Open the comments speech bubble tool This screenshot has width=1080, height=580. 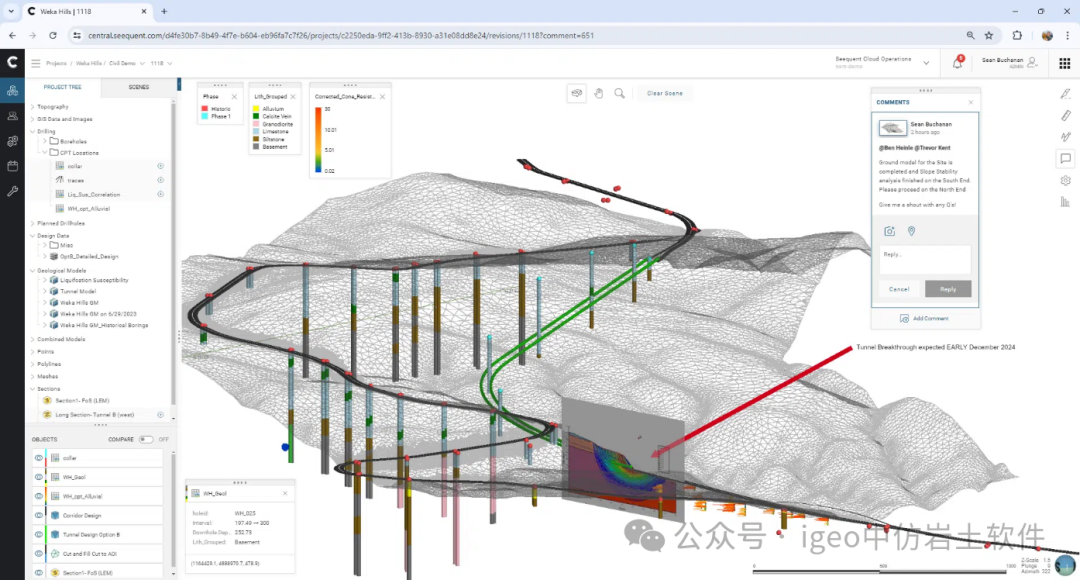(x=1065, y=158)
